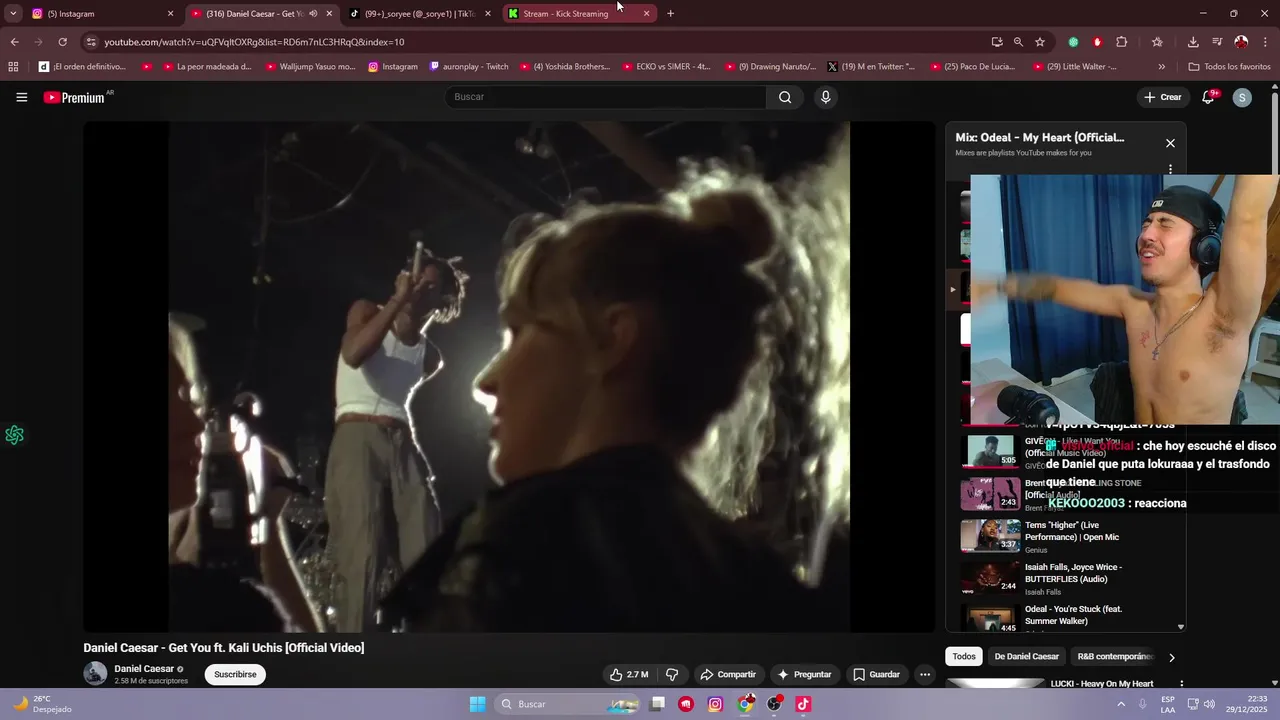The image size is (1280, 720).
Task: Open the ECKO vs SIMER bookmark
Action: click(x=666, y=67)
